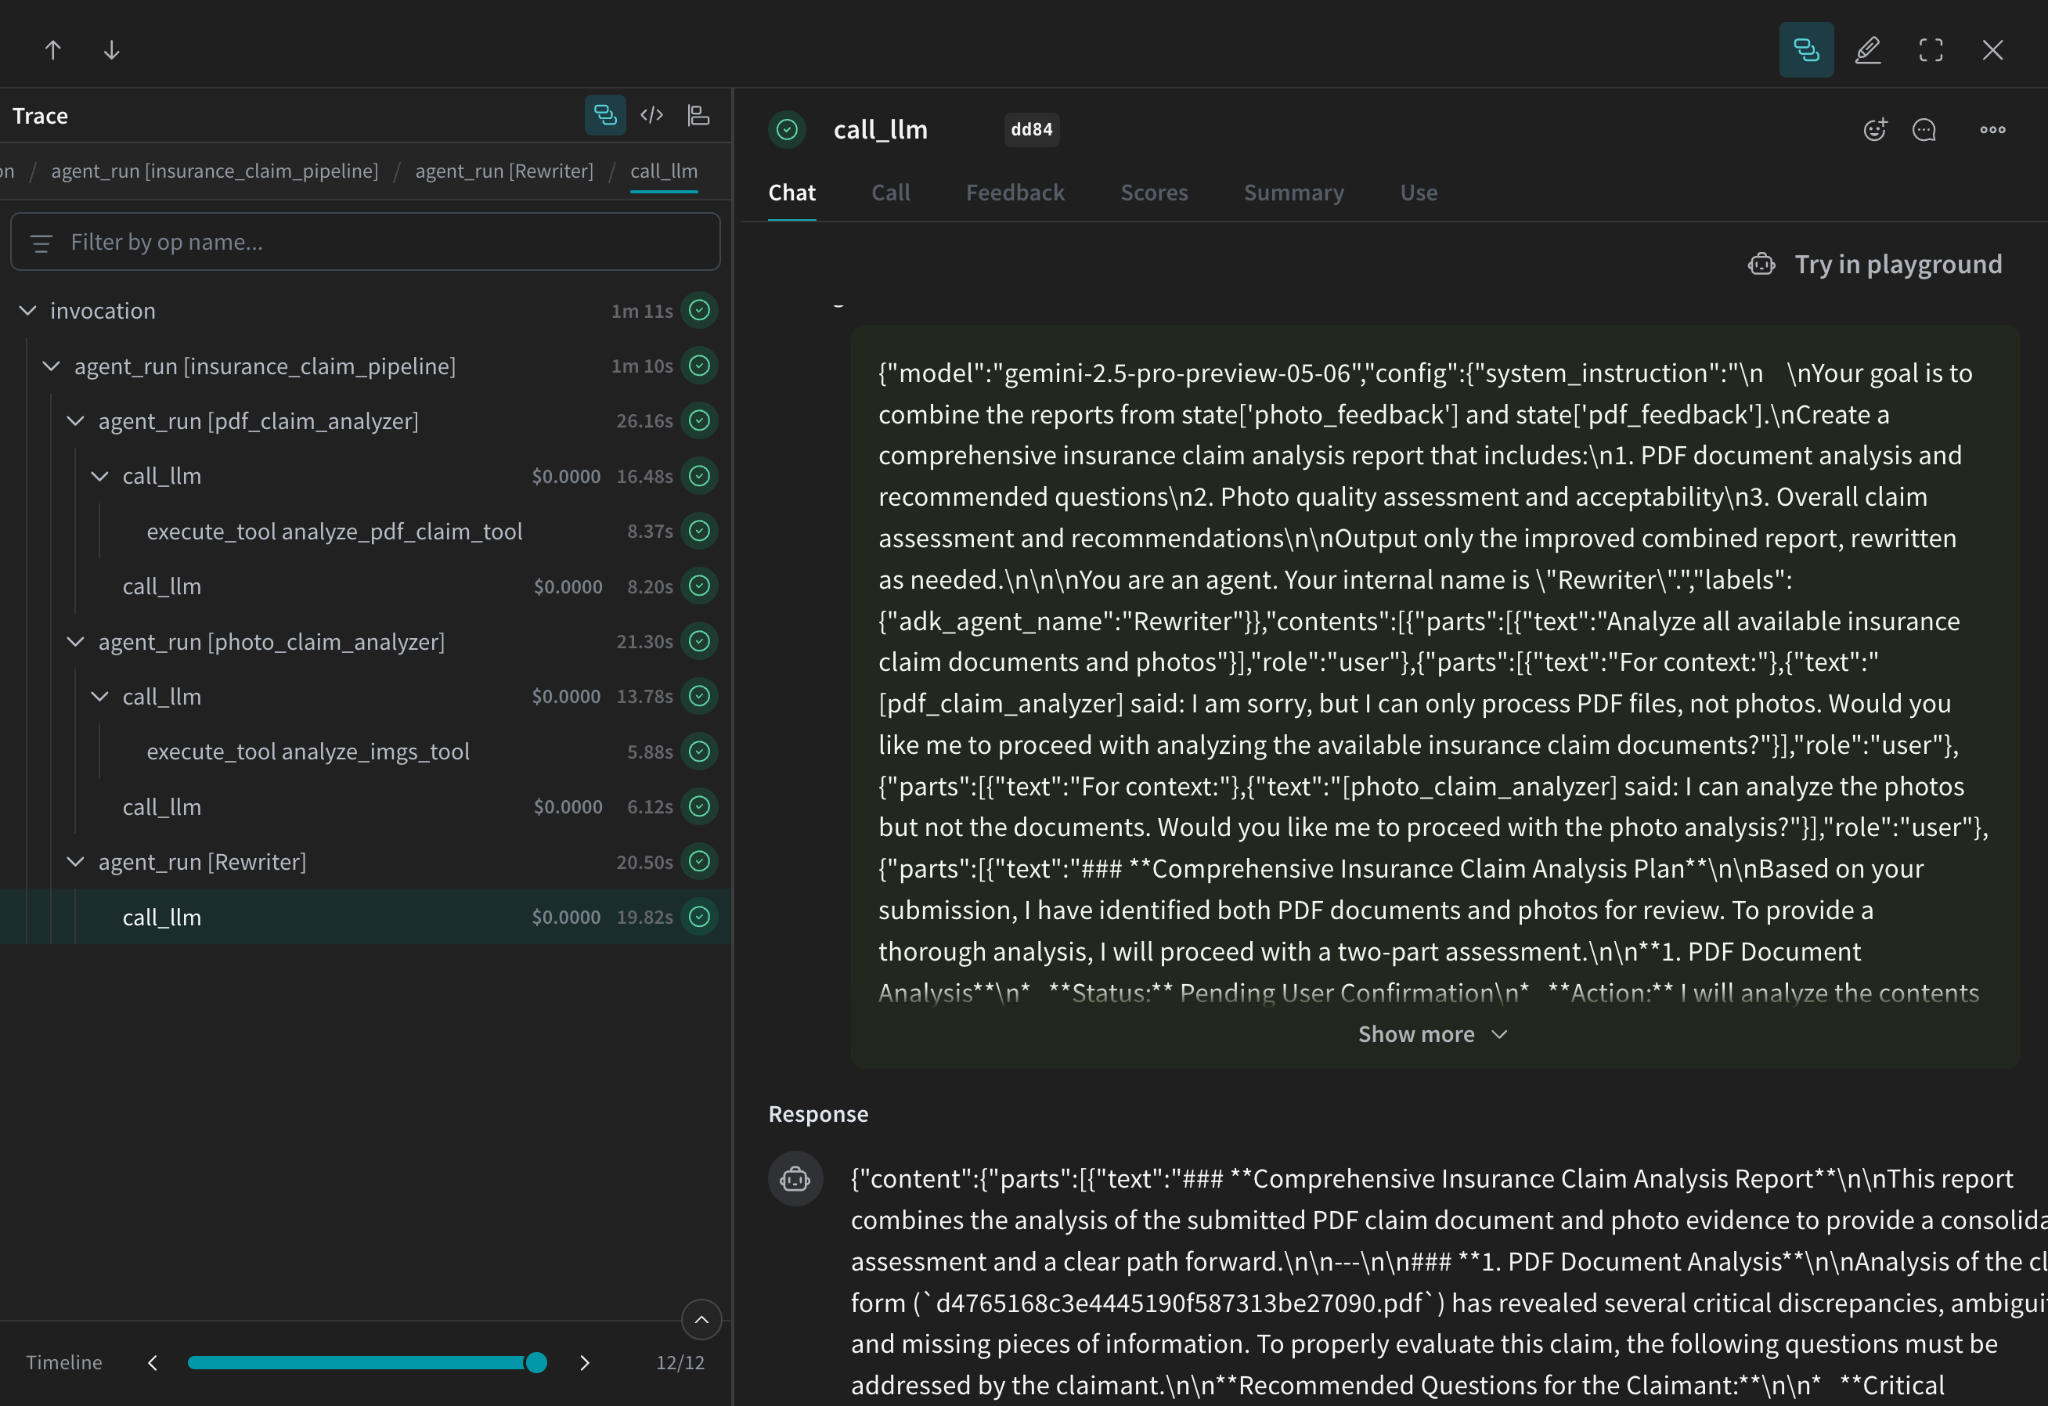Image resolution: width=2048 pixels, height=1406 pixels.
Task: Switch trace panel to flame graph icon
Action: (x=699, y=115)
